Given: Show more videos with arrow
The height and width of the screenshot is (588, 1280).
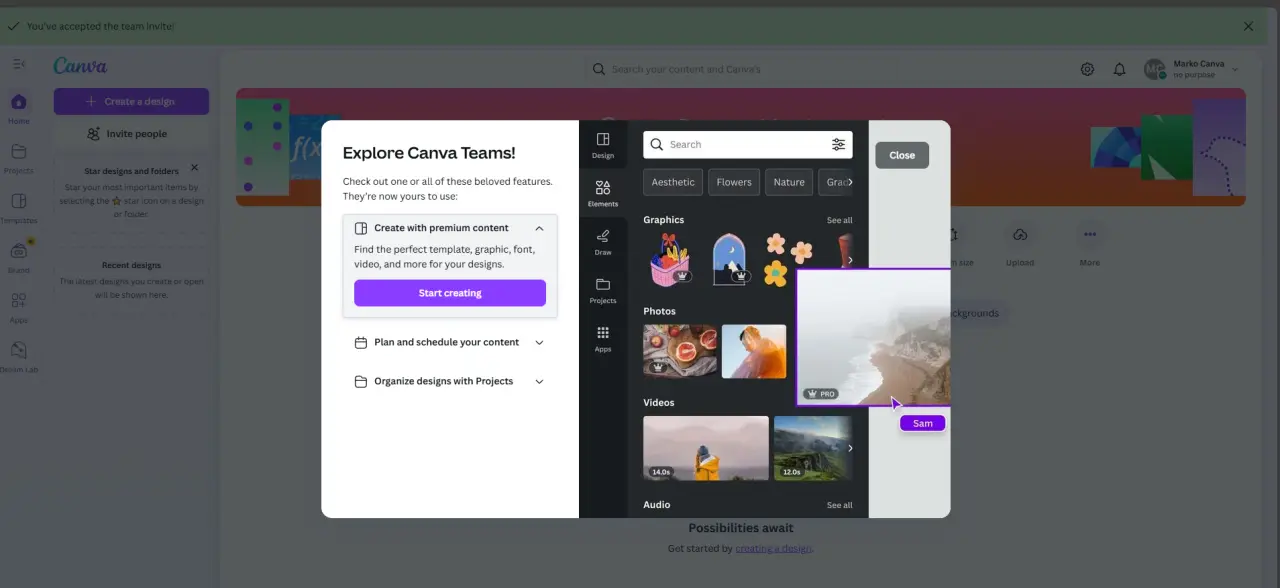Looking at the screenshot, I should click(x=850, y=448).
